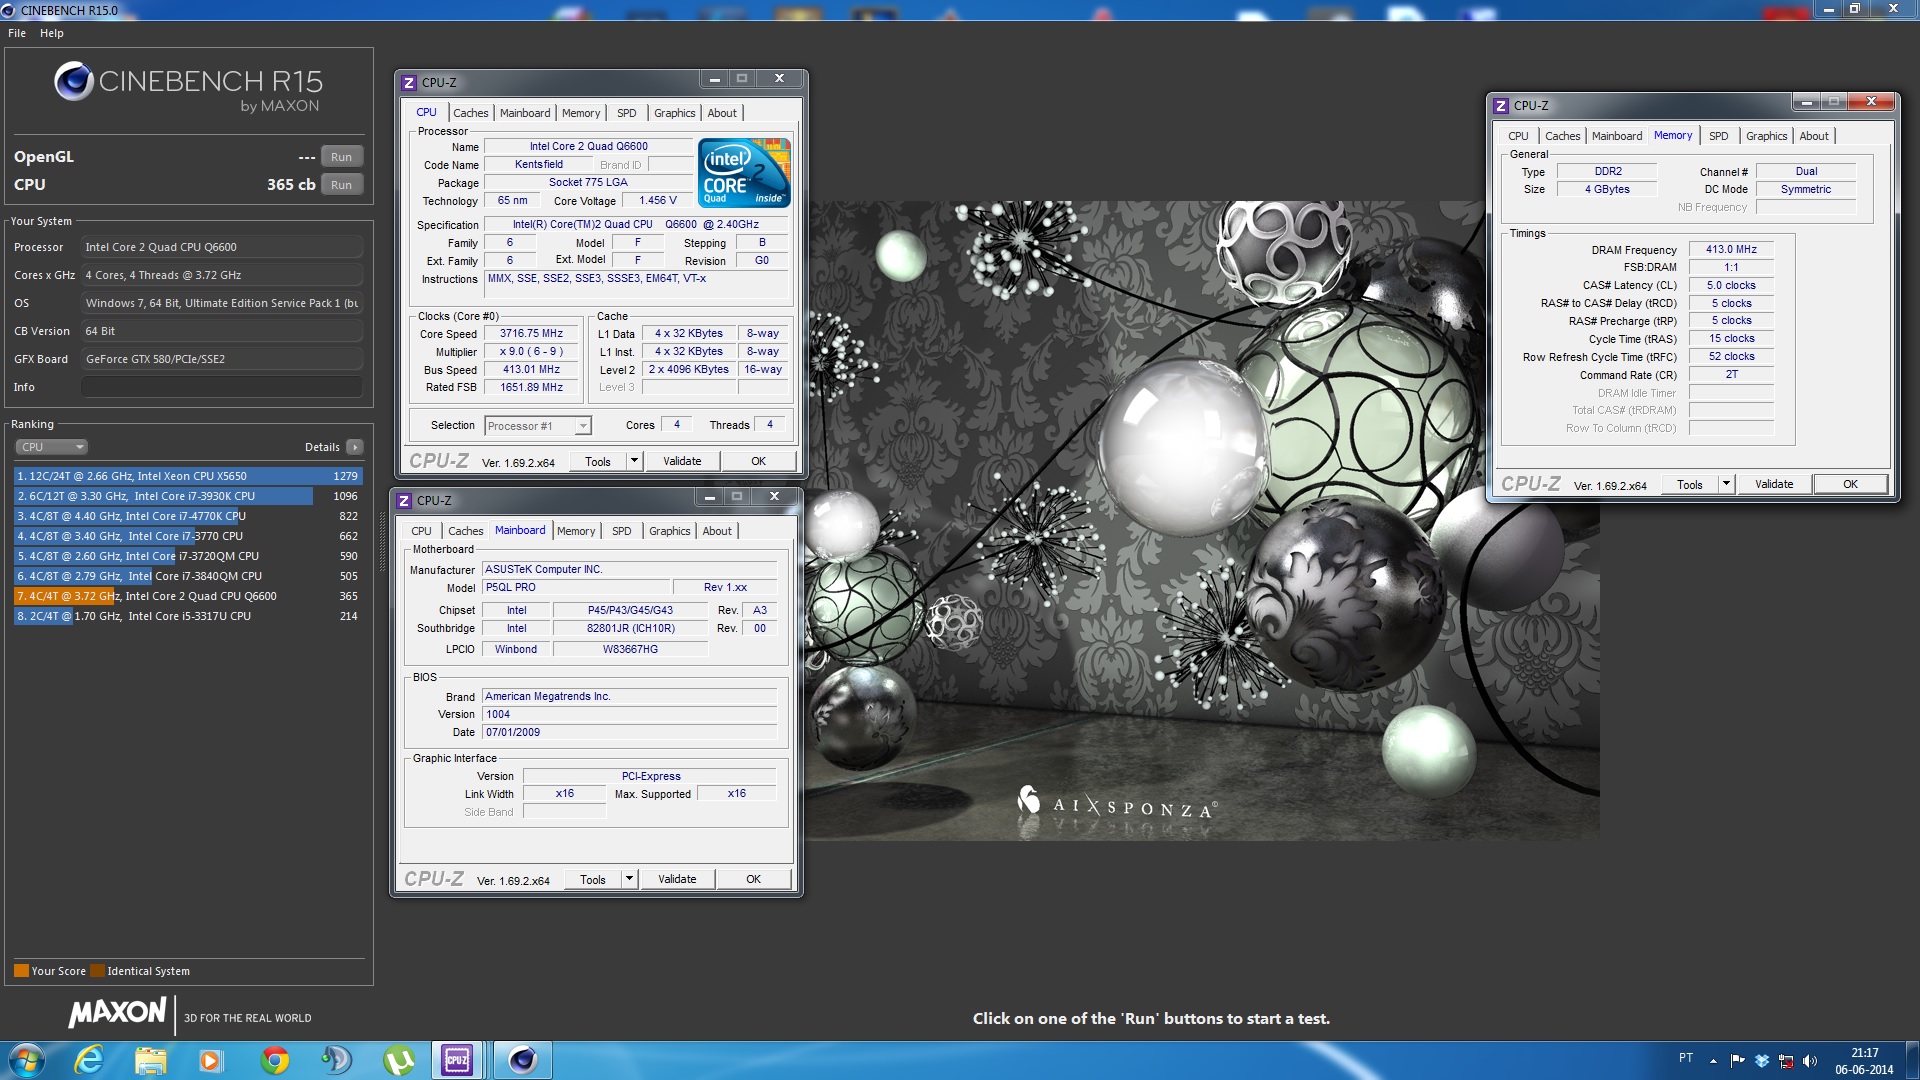The height and width of the screenshot is (1080, 1920).
Task: Open SPD tab in Memory CPU-Z window
Action: [x=1718, y=136]
